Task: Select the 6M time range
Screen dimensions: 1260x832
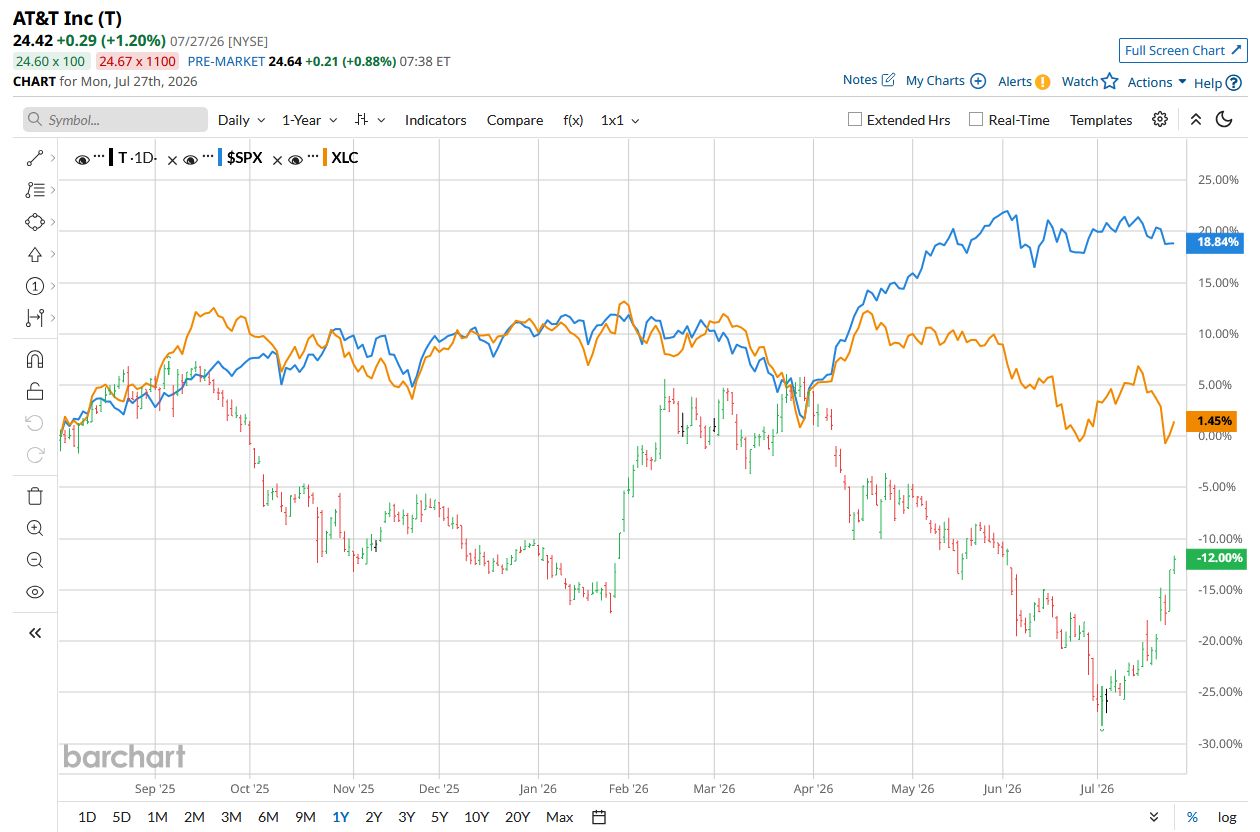Action: tap(268, 817)
